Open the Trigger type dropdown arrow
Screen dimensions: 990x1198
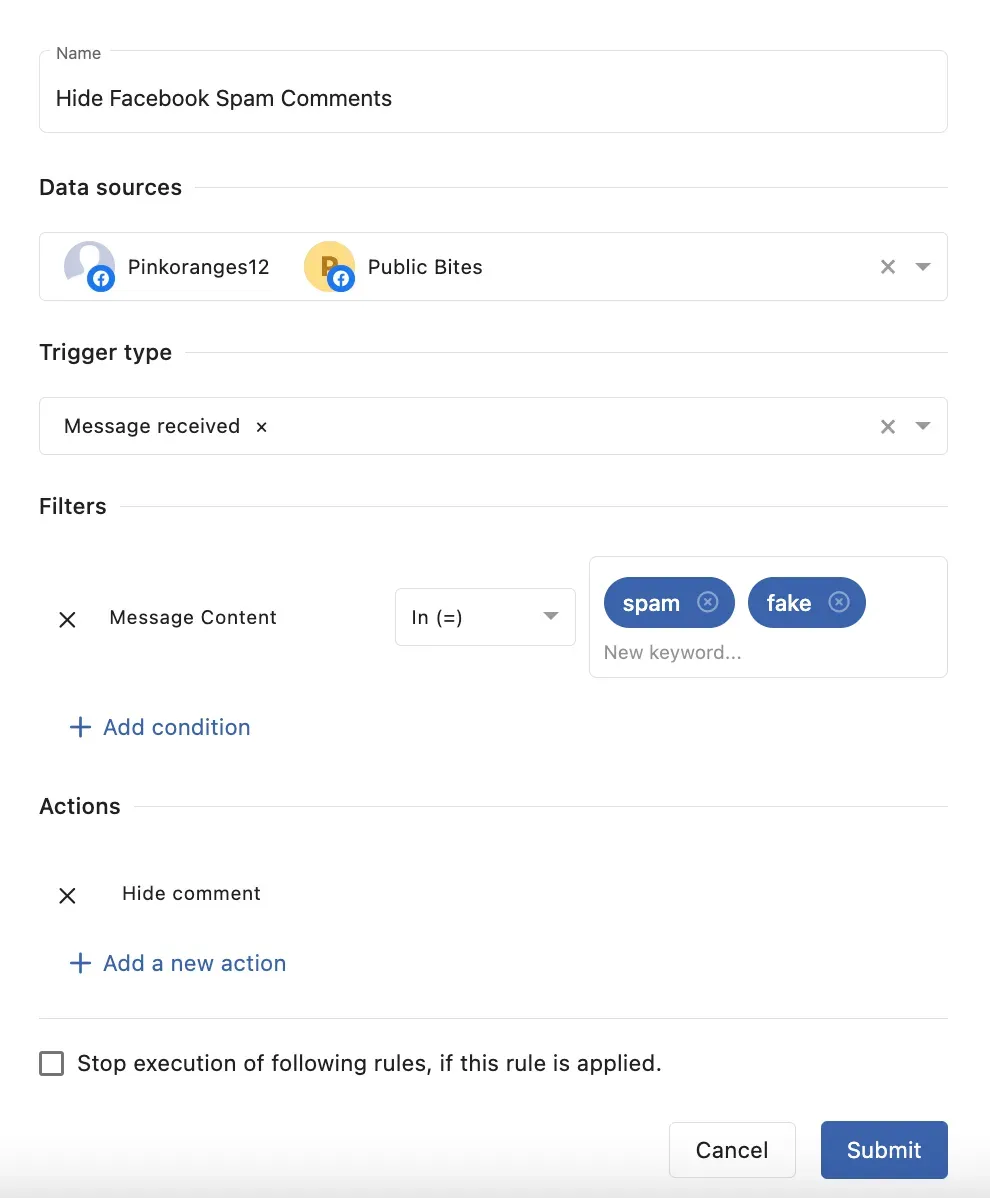coord(923,427)
